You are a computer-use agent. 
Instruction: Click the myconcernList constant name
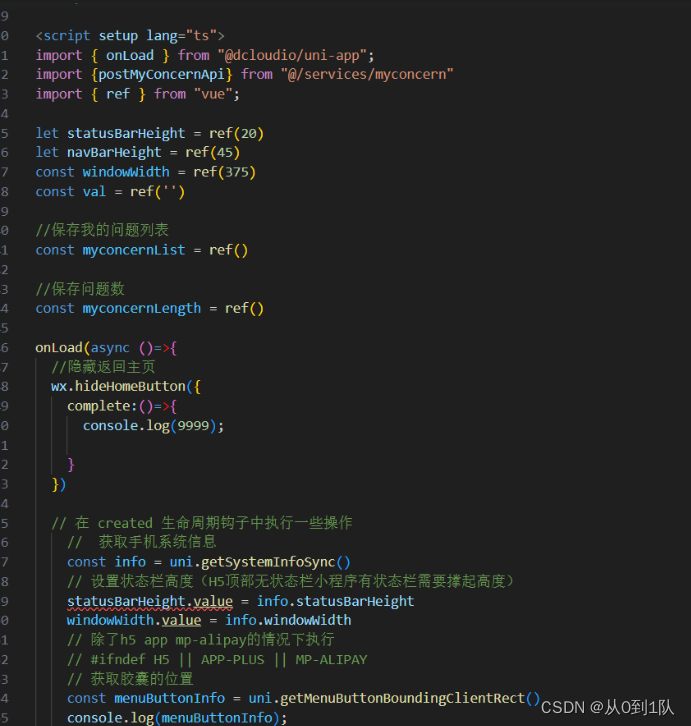(x=134, y=250)
